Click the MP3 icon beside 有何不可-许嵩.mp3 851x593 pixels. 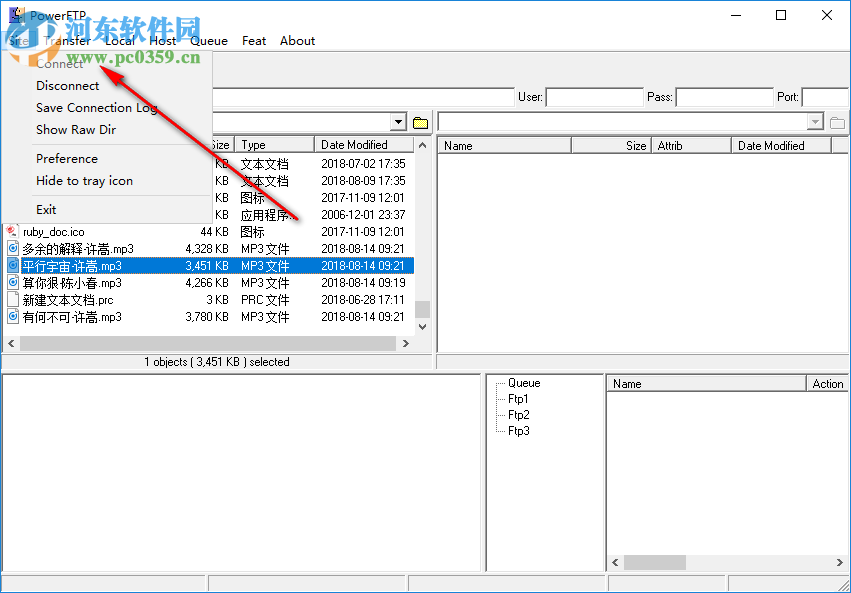[x=11, y=316]
